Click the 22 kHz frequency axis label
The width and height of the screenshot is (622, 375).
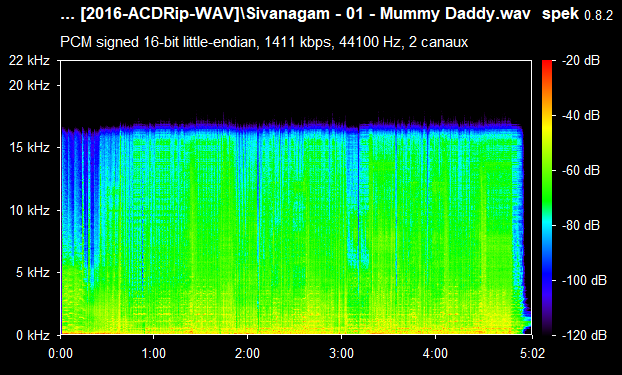29,61
